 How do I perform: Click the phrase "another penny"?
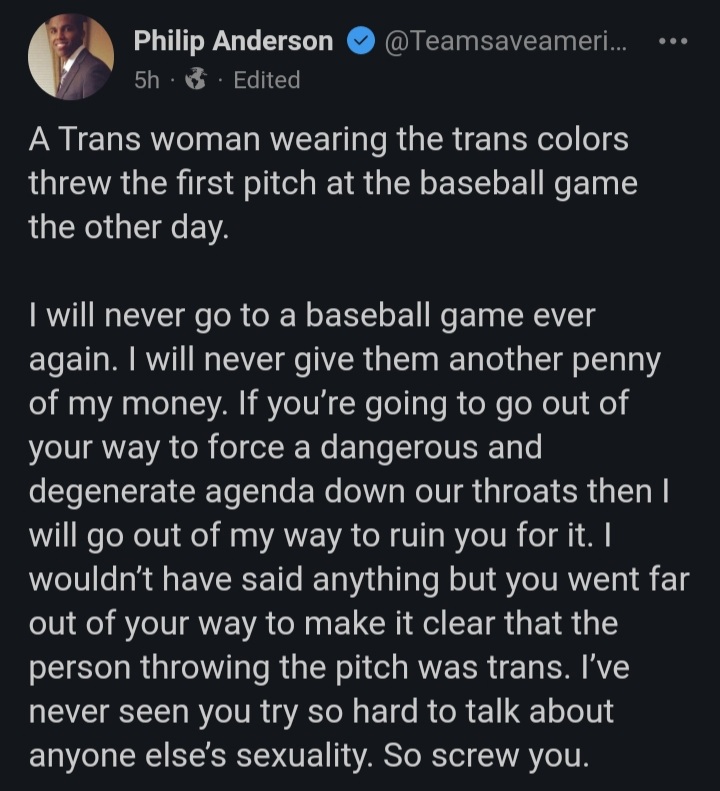click(554, 360)
